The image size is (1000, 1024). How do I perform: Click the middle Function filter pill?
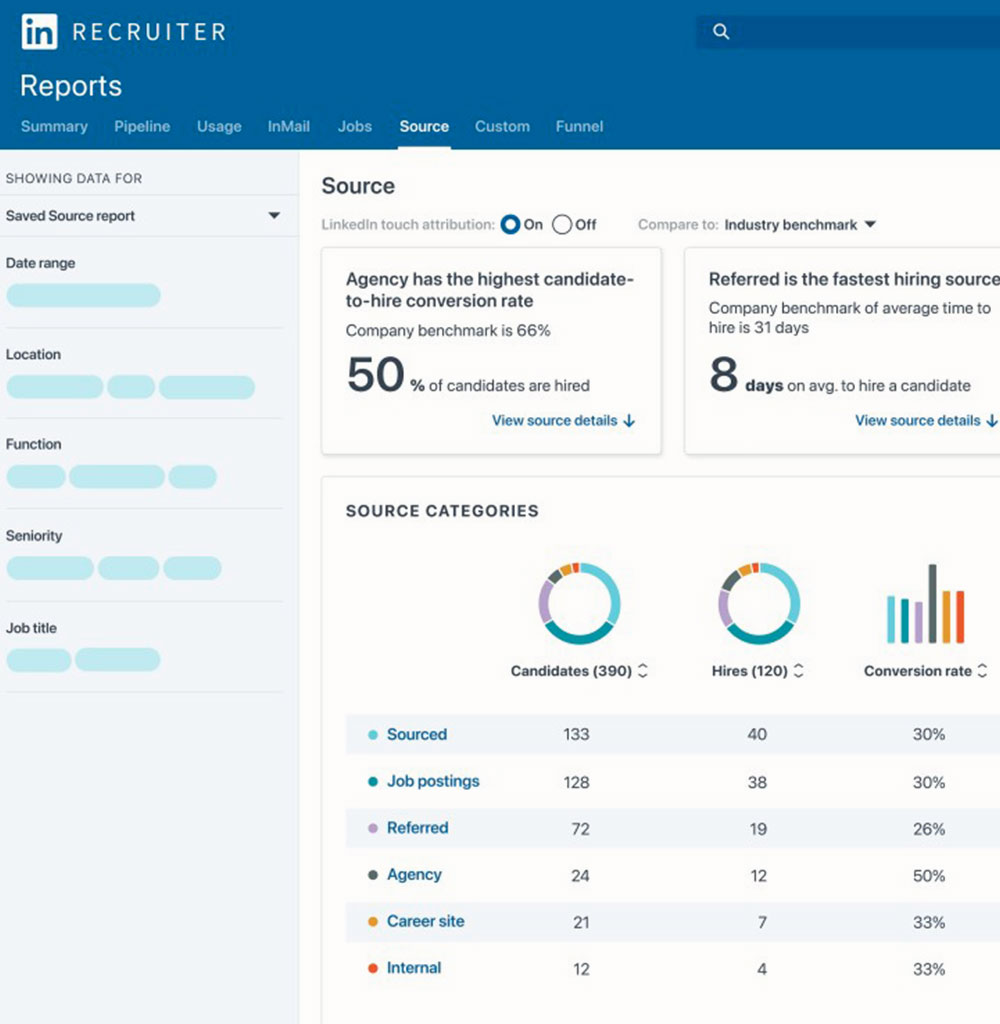(117, 477)
